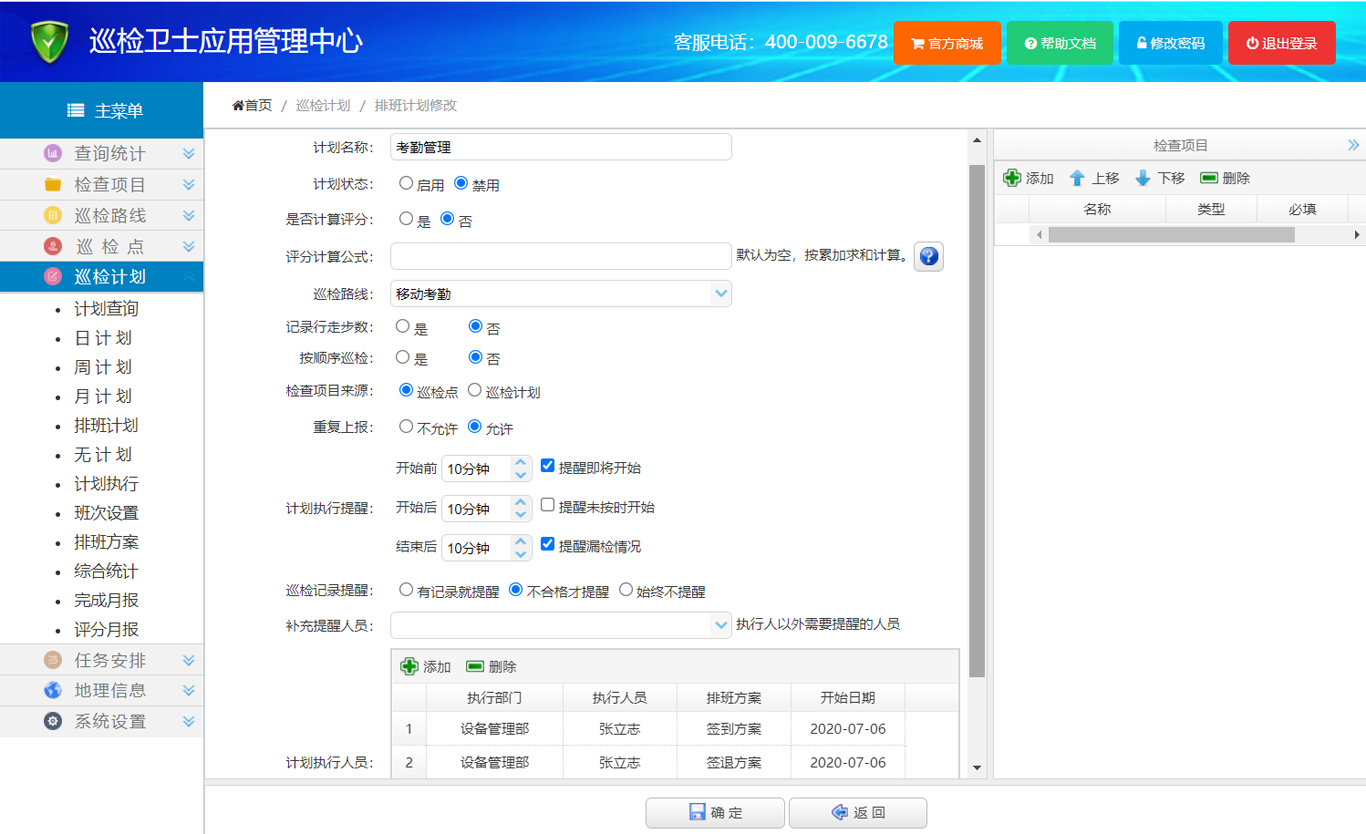This screenshot has width=1366, height=834.
Task: Click the 确定 save button
Action: point(715,813)
